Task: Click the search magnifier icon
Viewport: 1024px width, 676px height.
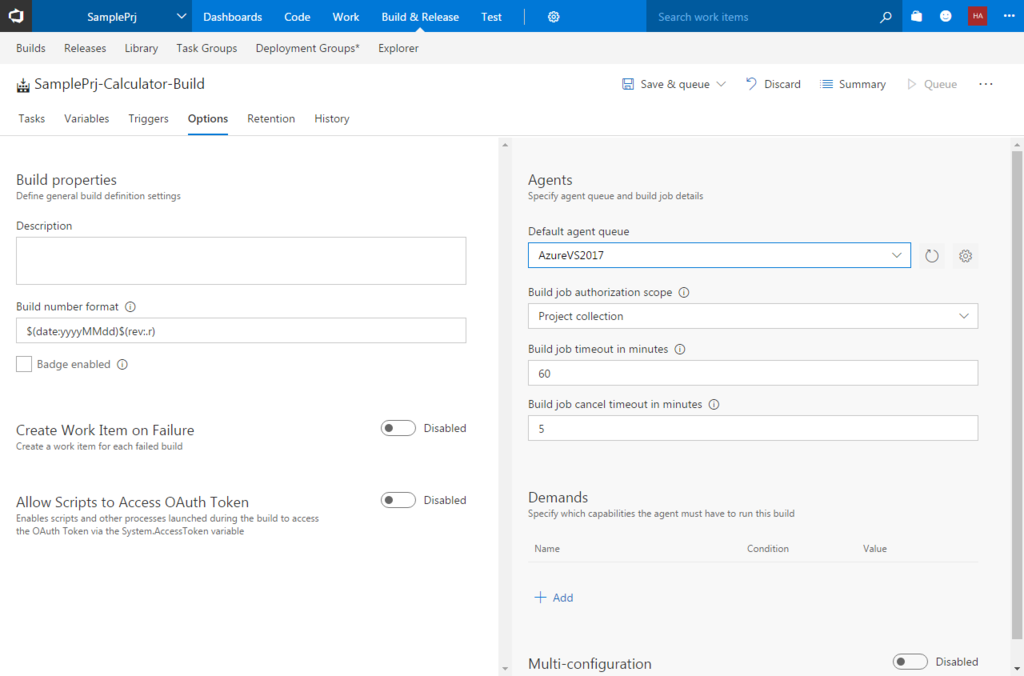Action: [x=885, y=17]
